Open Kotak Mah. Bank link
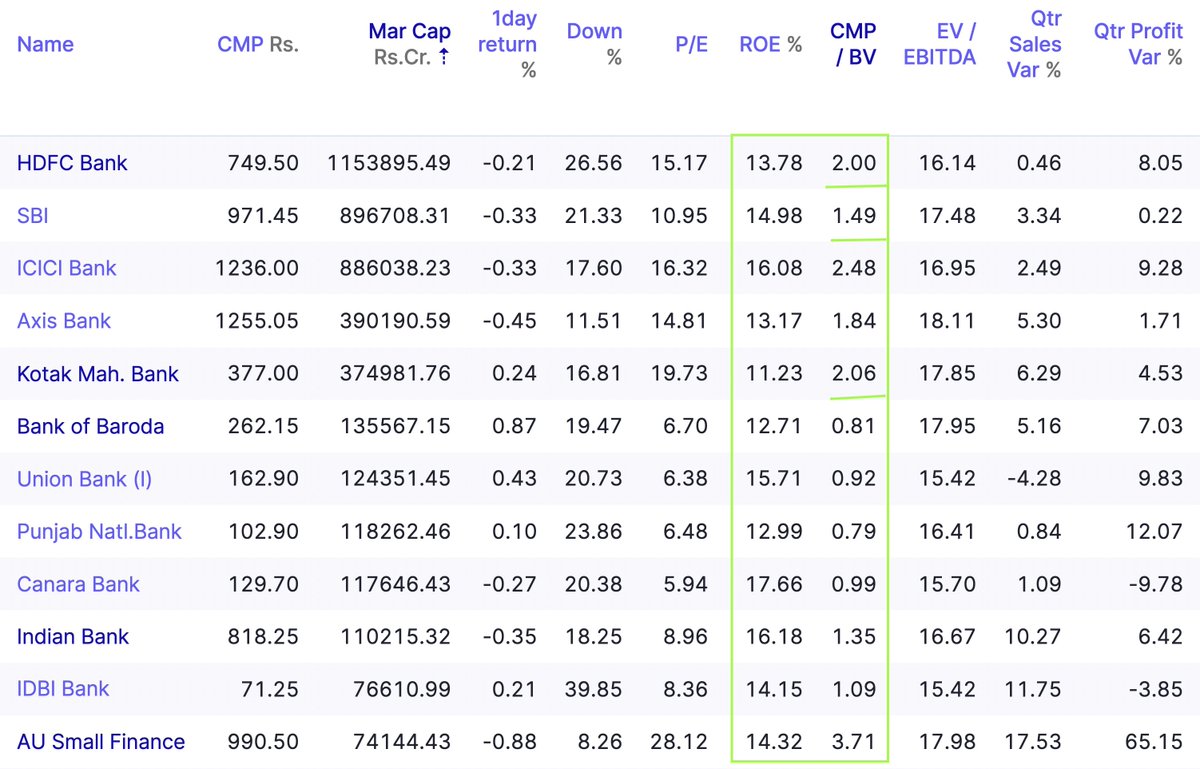This screenshot has width=1200, height=769. click(98, 374)
